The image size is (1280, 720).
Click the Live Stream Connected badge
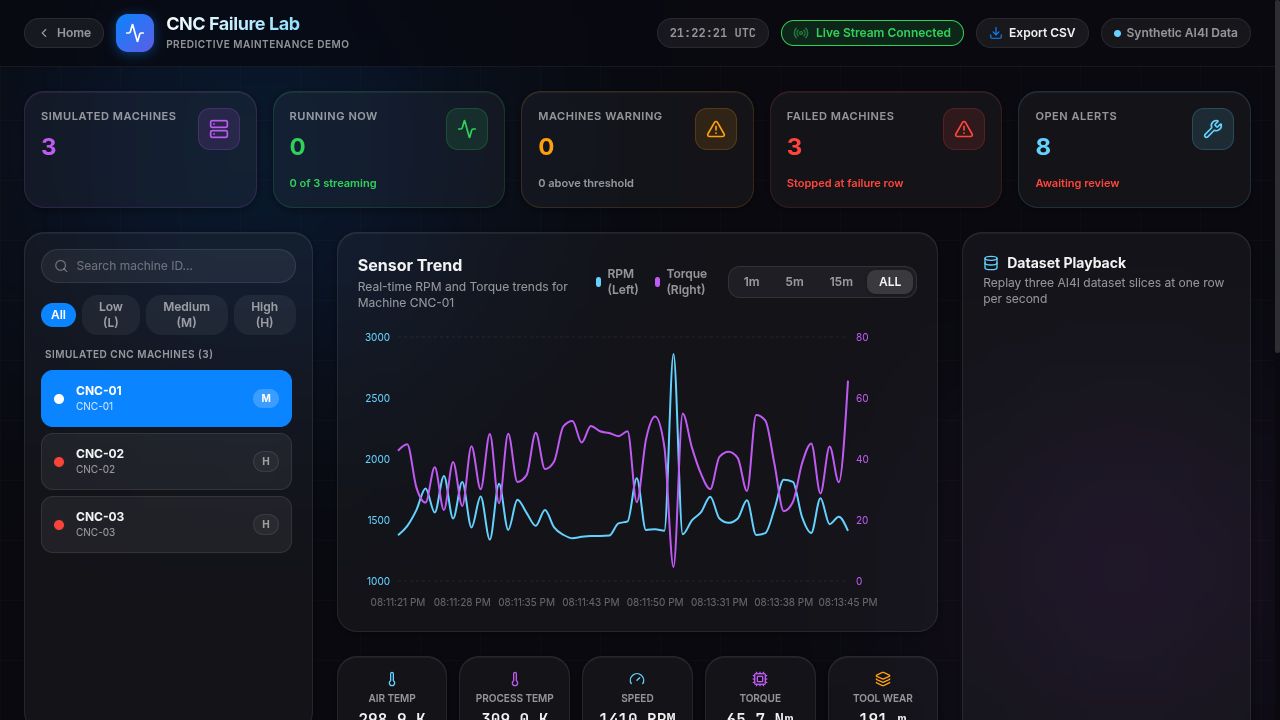click(872, 33)
